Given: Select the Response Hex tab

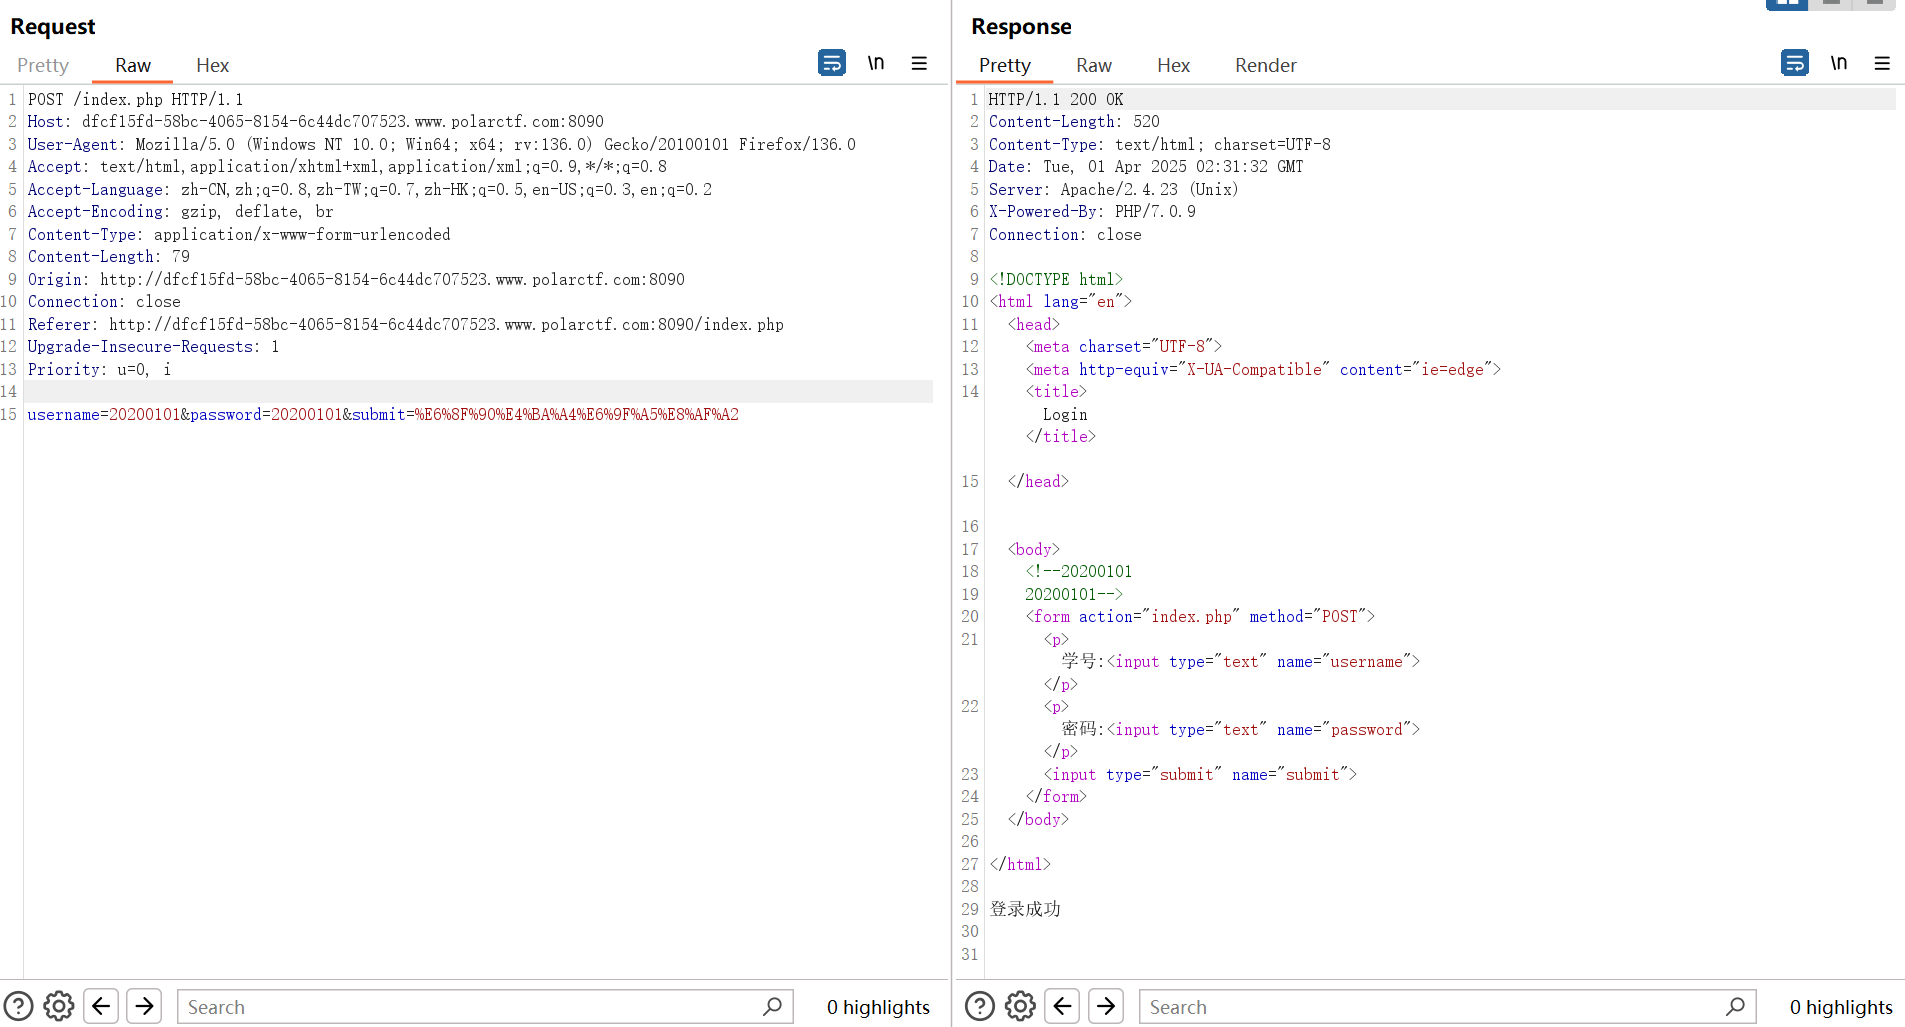Looking at the screenshot, I should [1173, 65].
